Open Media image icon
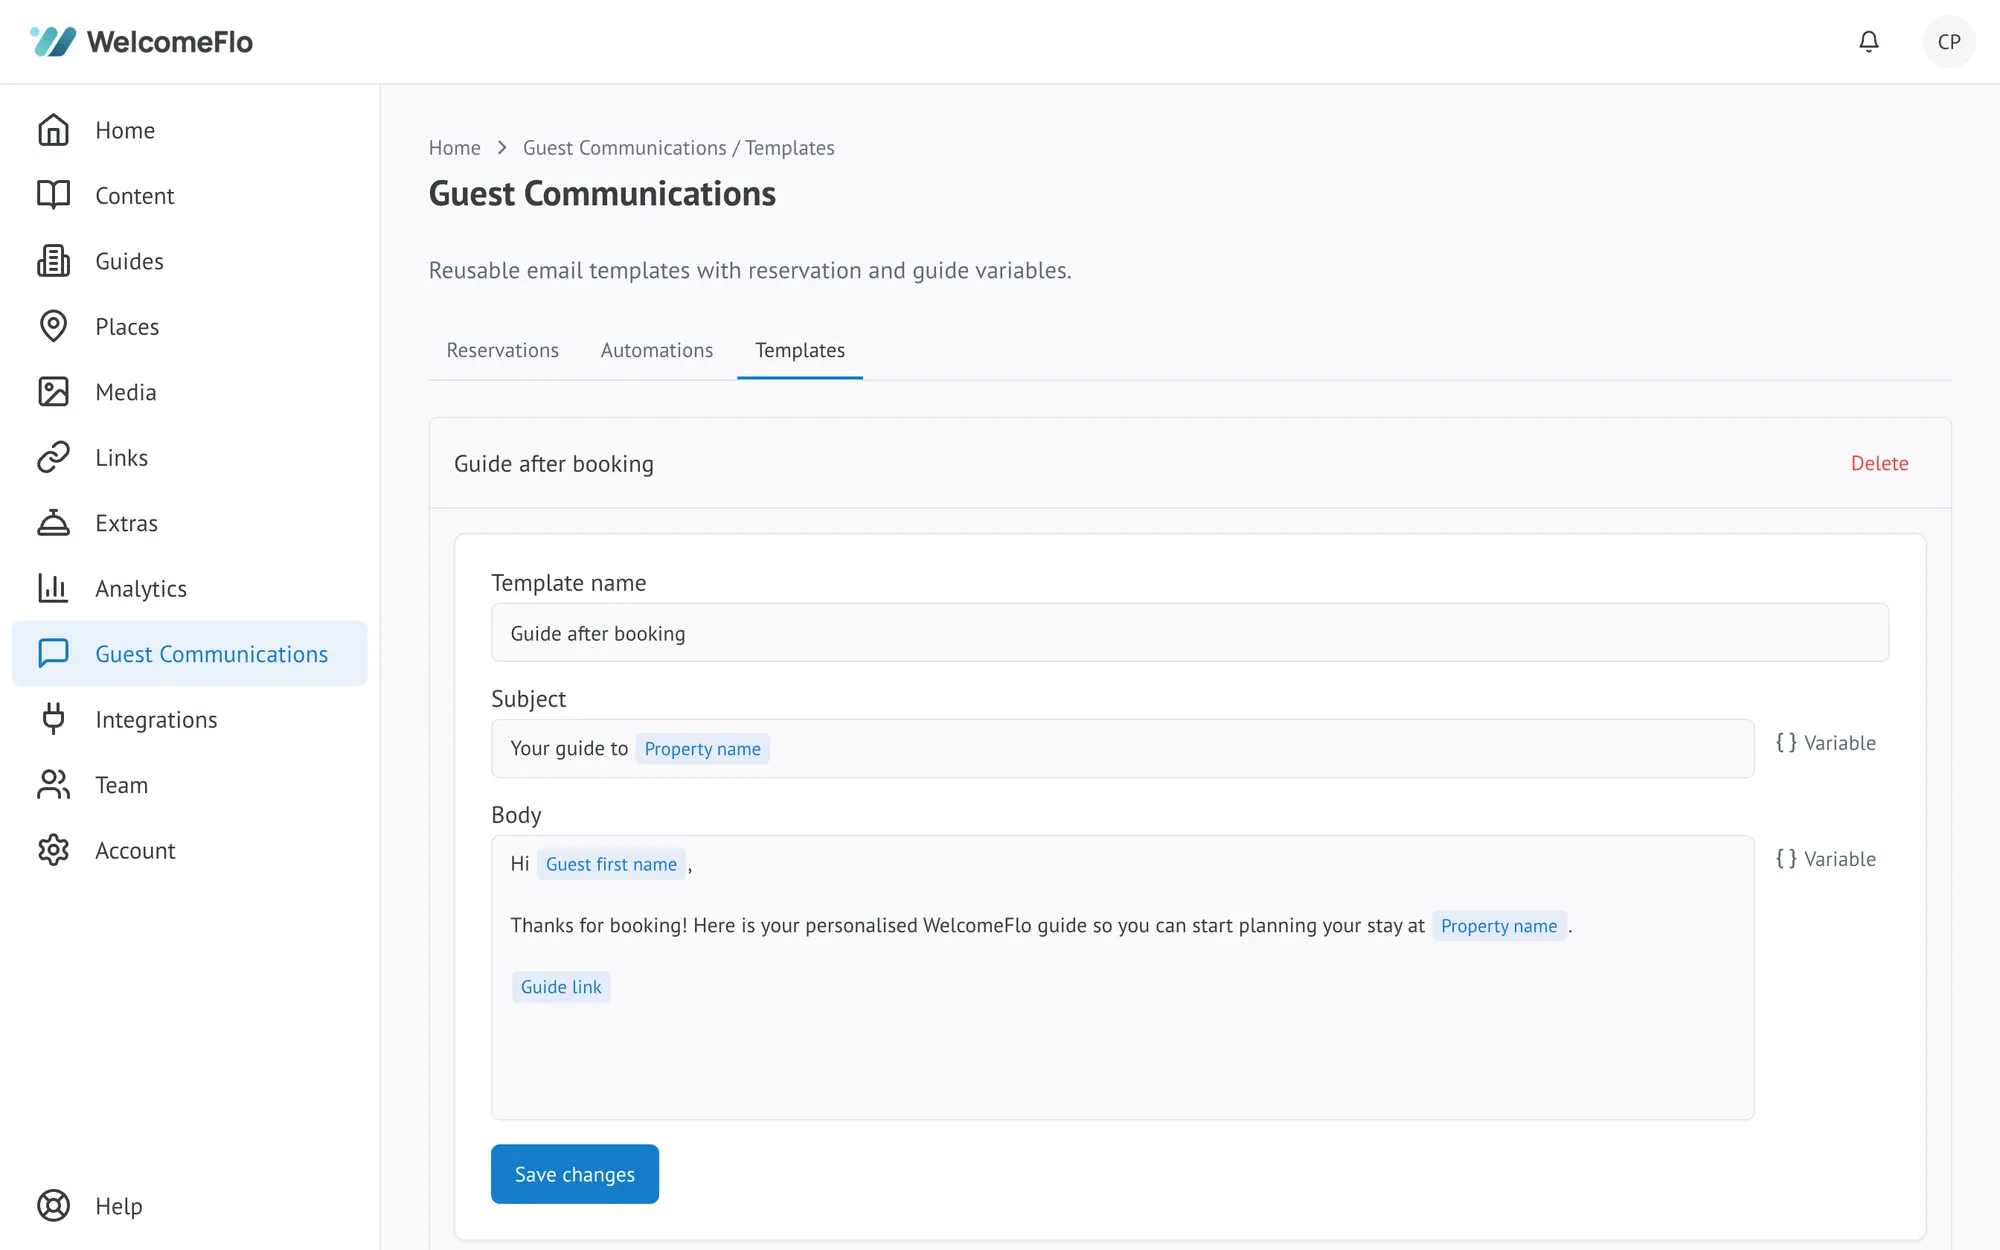This screenshot has height=1250, width=2000. pyautogui.click(x=54, y=392)
